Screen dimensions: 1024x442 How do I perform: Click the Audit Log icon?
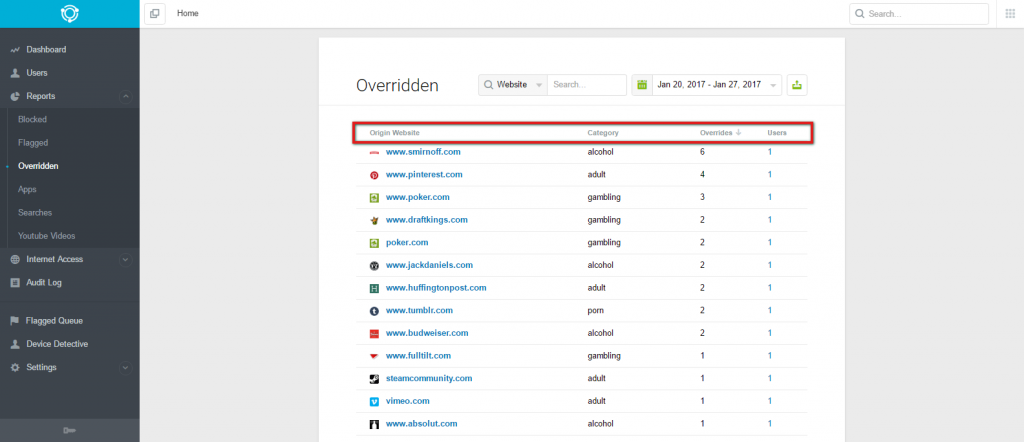tap(15, 283)
